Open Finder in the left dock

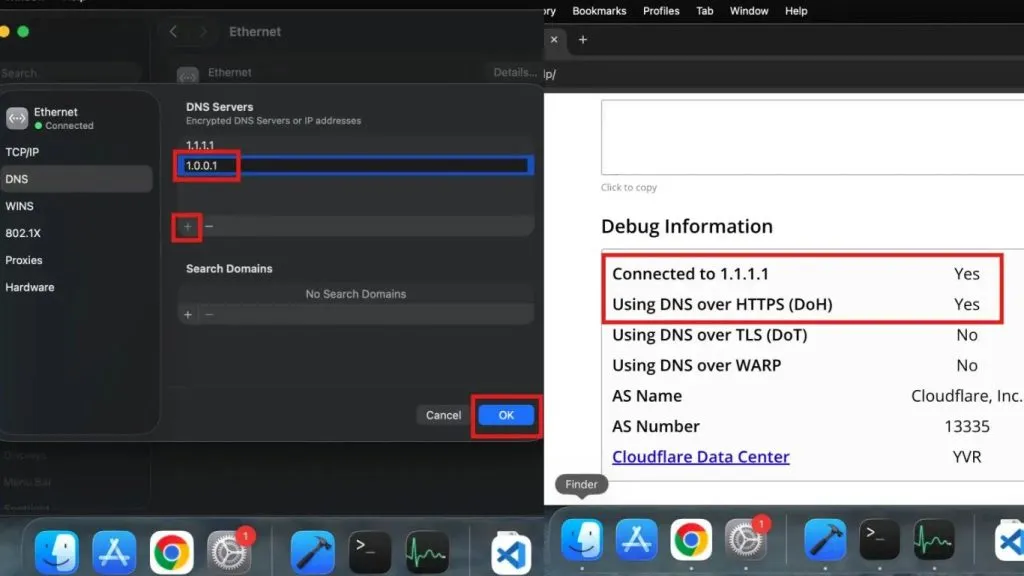click(x=57, y=552)
